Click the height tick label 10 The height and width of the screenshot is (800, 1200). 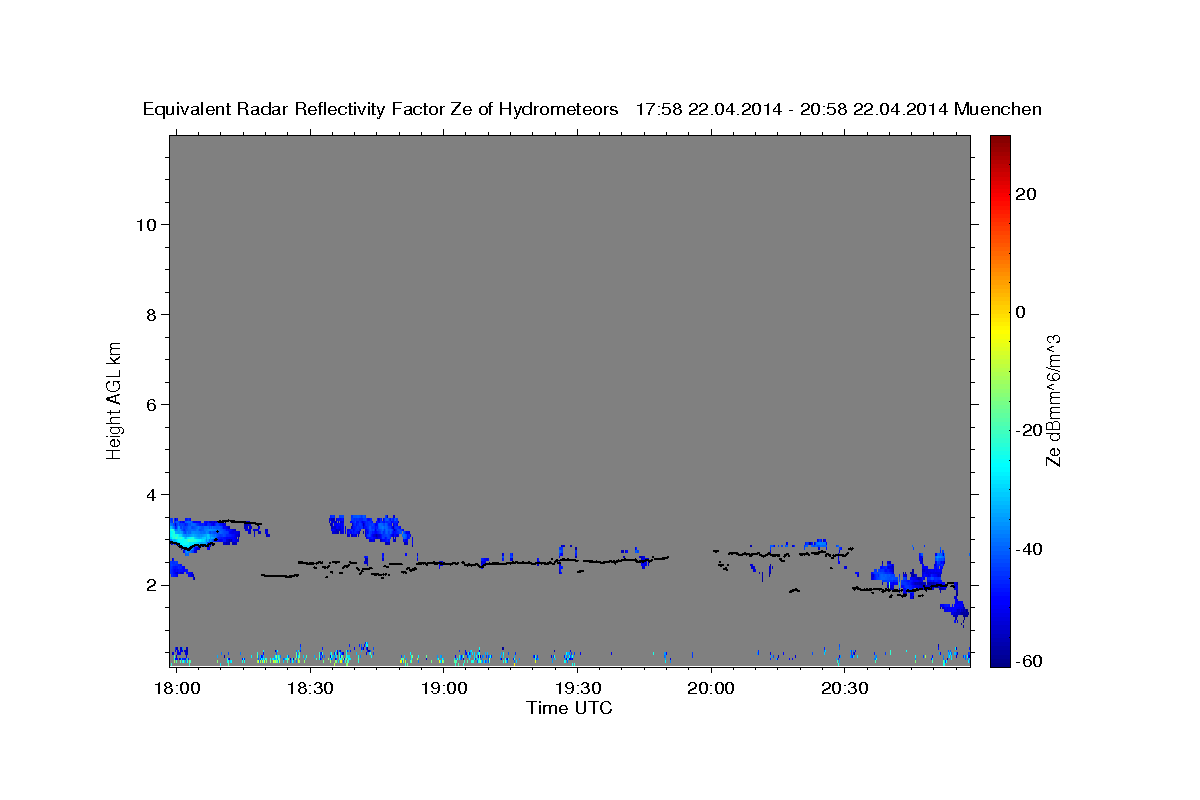(x=146, y=224)
